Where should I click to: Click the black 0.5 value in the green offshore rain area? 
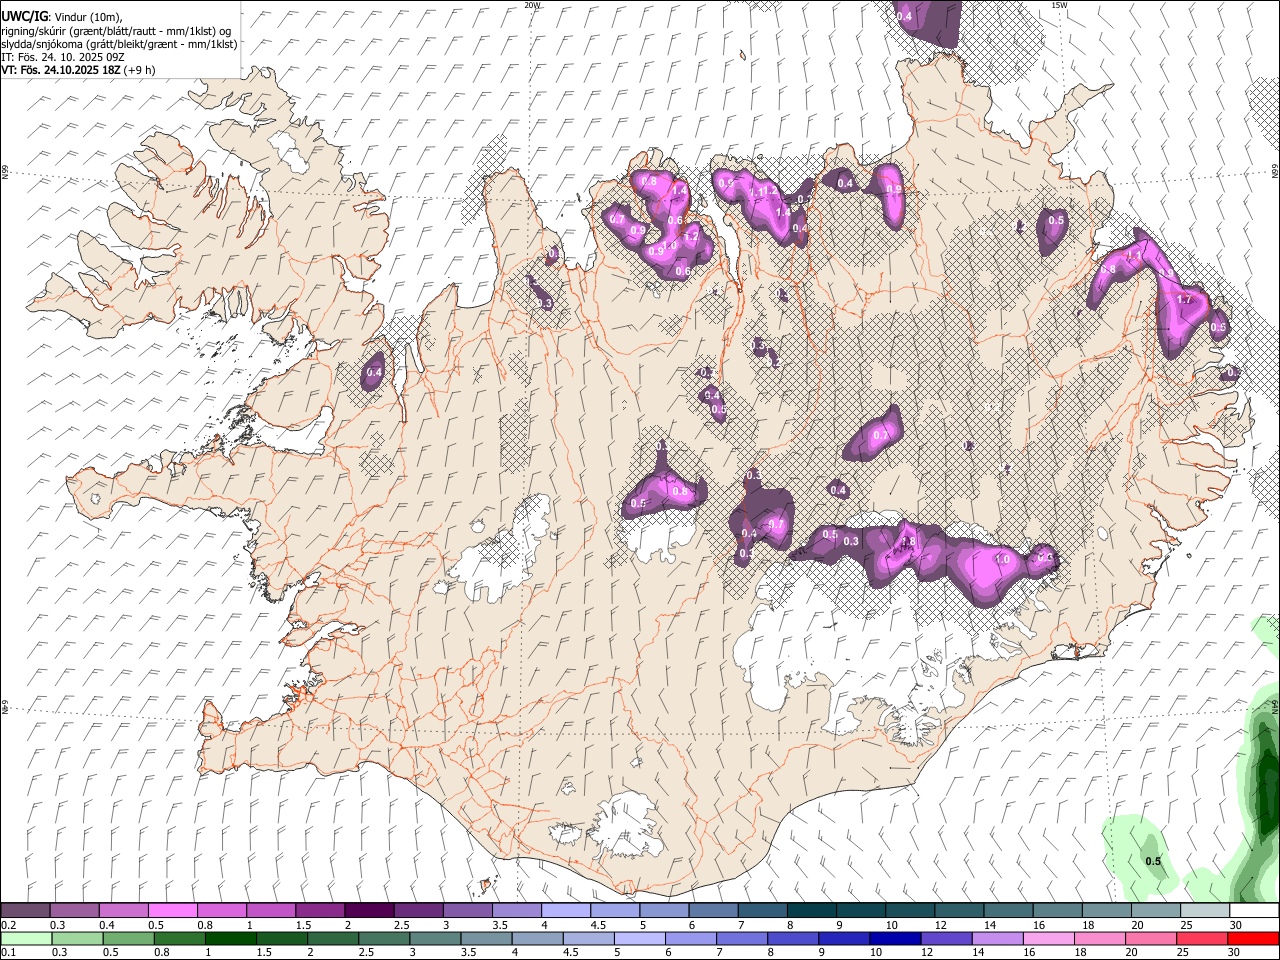pos(1153,861)
